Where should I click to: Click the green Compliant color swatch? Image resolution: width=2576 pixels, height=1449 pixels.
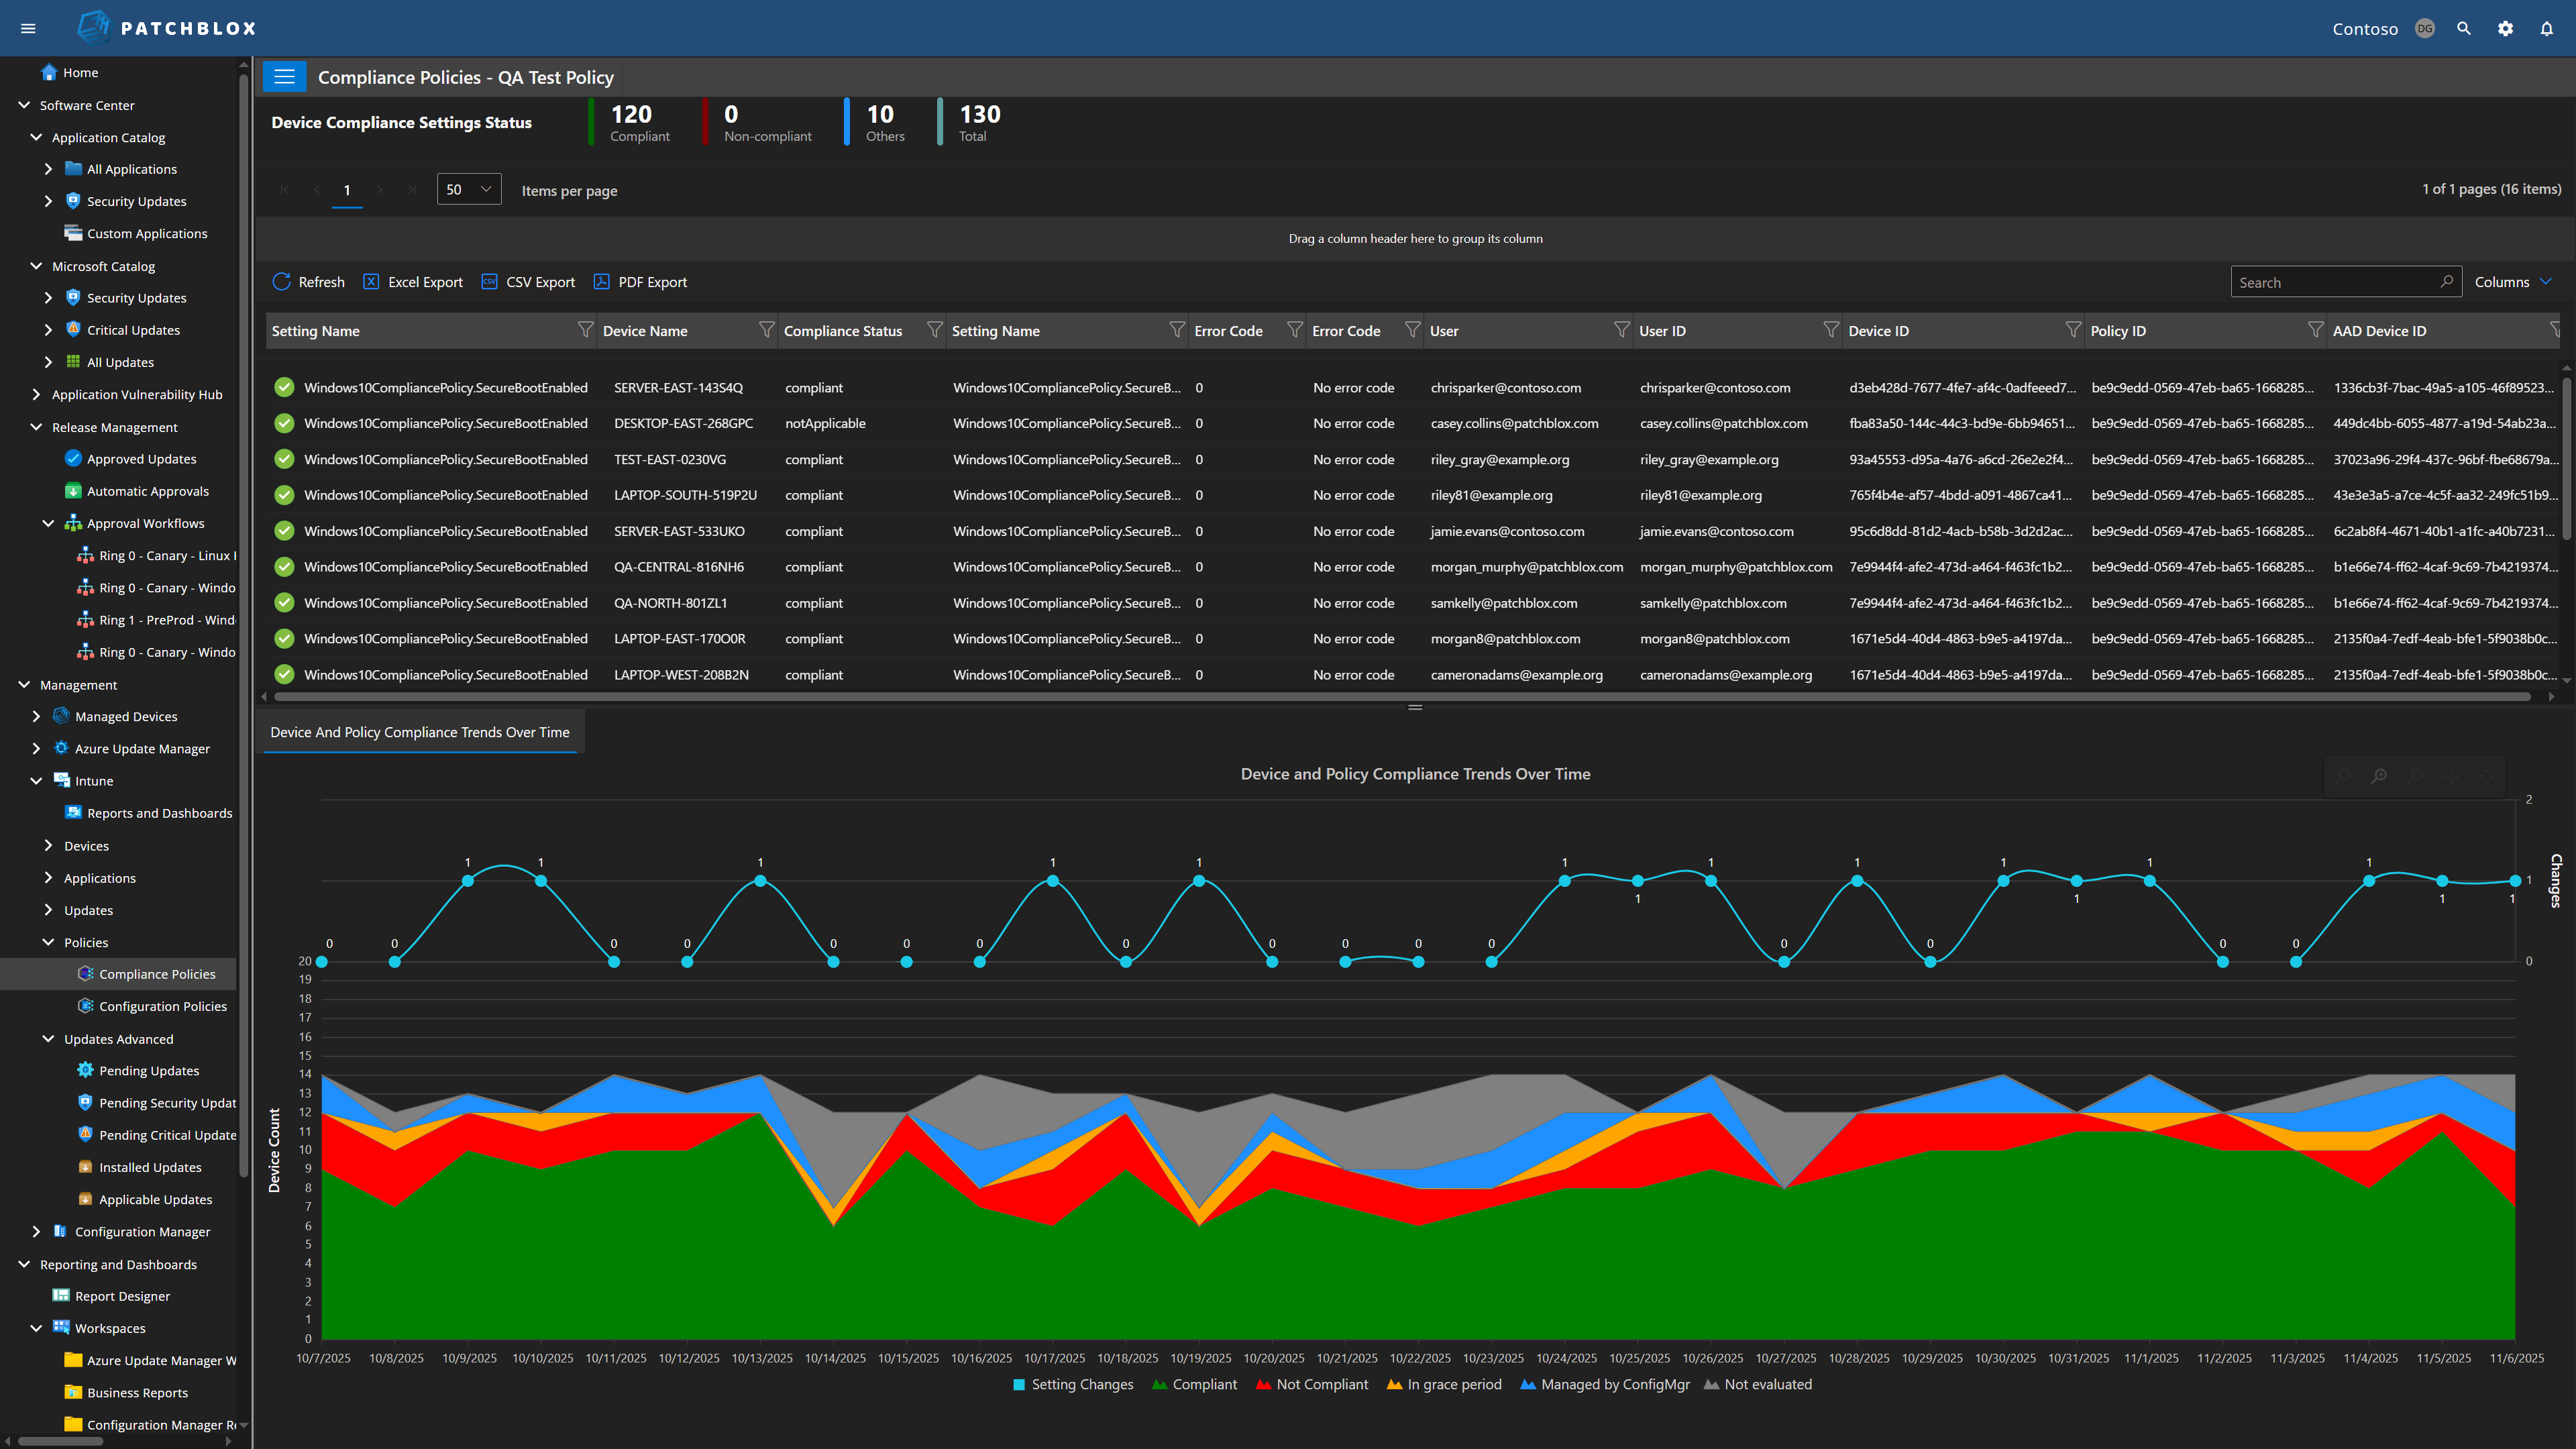pos(1160,1384)
